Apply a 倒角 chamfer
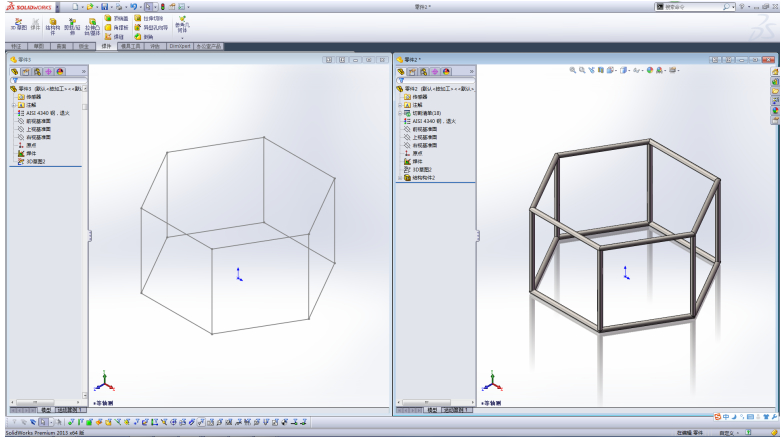The width and height of the screenshot is (781, 437). click(x=144, y=37)
